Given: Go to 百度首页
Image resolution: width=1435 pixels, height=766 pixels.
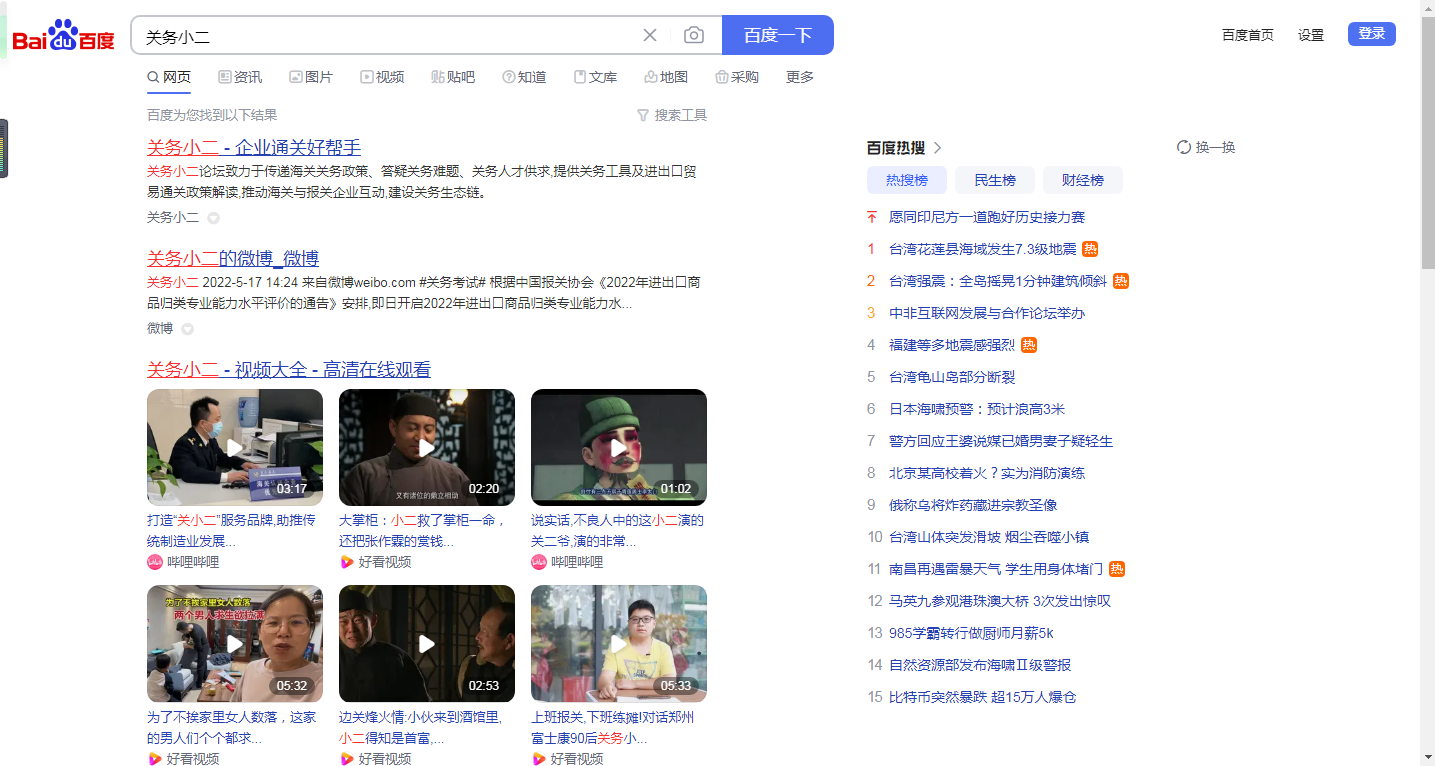Looking at the screenshot, I should (1248, 35).
